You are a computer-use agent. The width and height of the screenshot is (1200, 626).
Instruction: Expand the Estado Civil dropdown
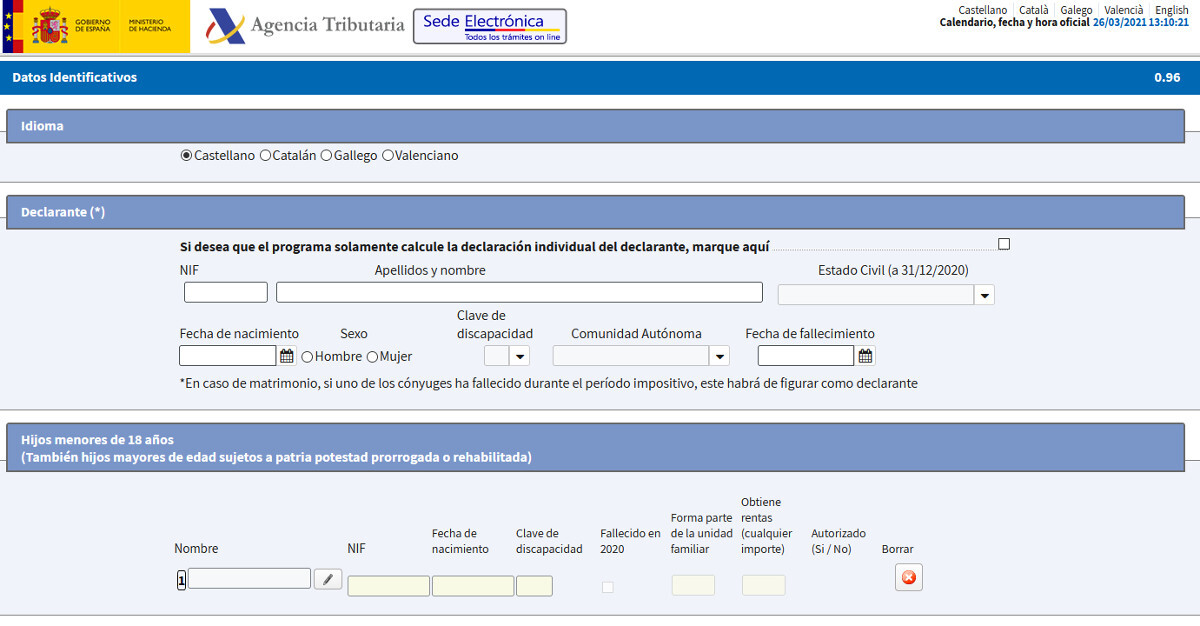click(984, 295)
